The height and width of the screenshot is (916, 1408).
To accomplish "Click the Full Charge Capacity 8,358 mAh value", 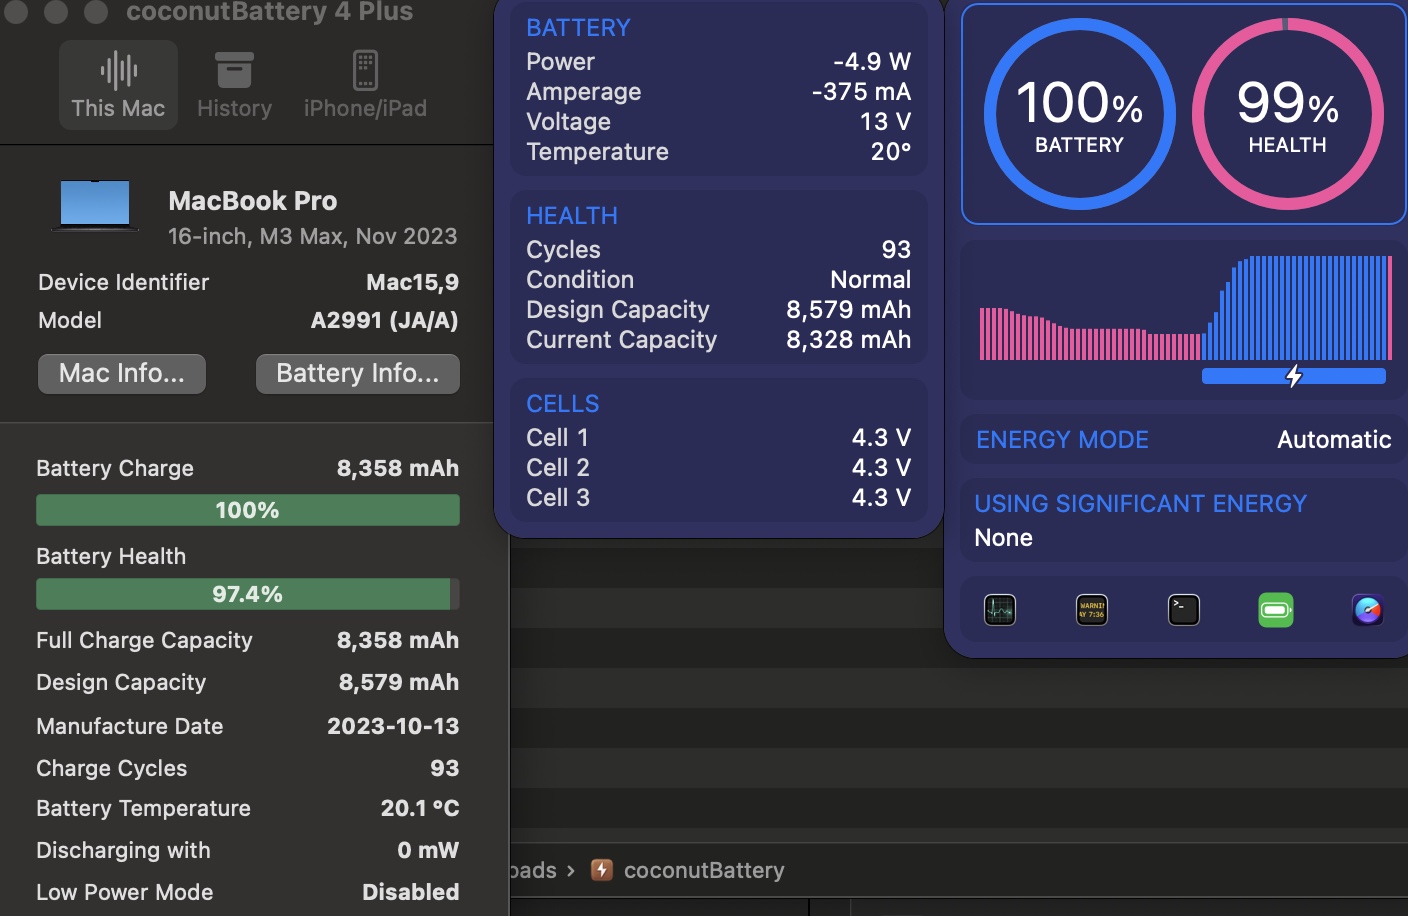I will coord(398,640).
